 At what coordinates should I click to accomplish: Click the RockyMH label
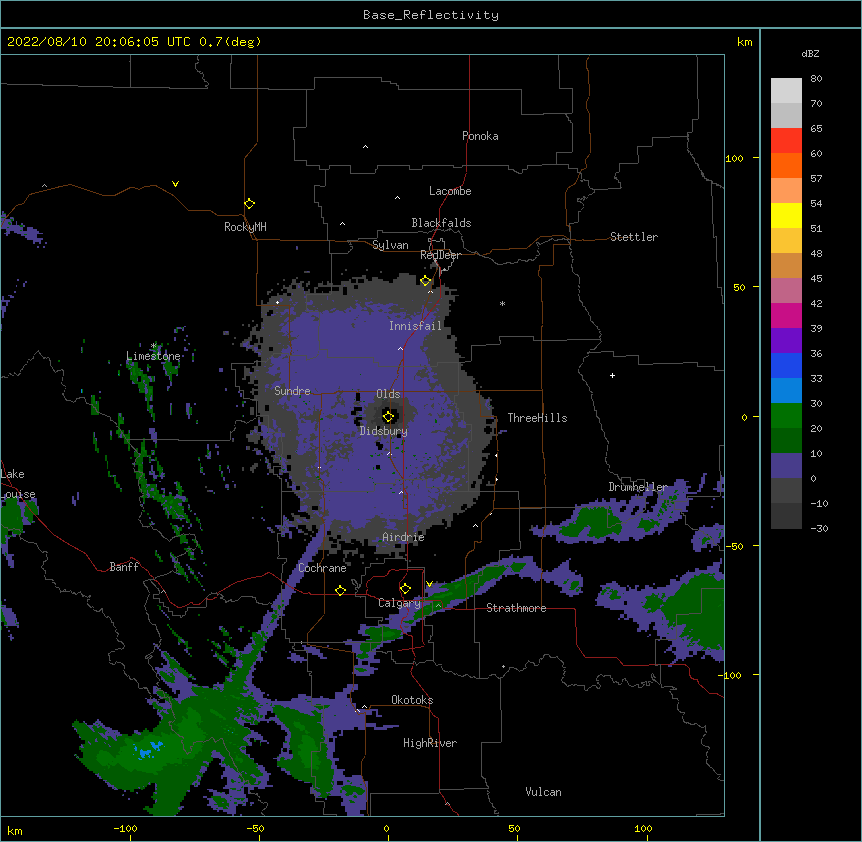pyautogui.click(x=245, y=227)
